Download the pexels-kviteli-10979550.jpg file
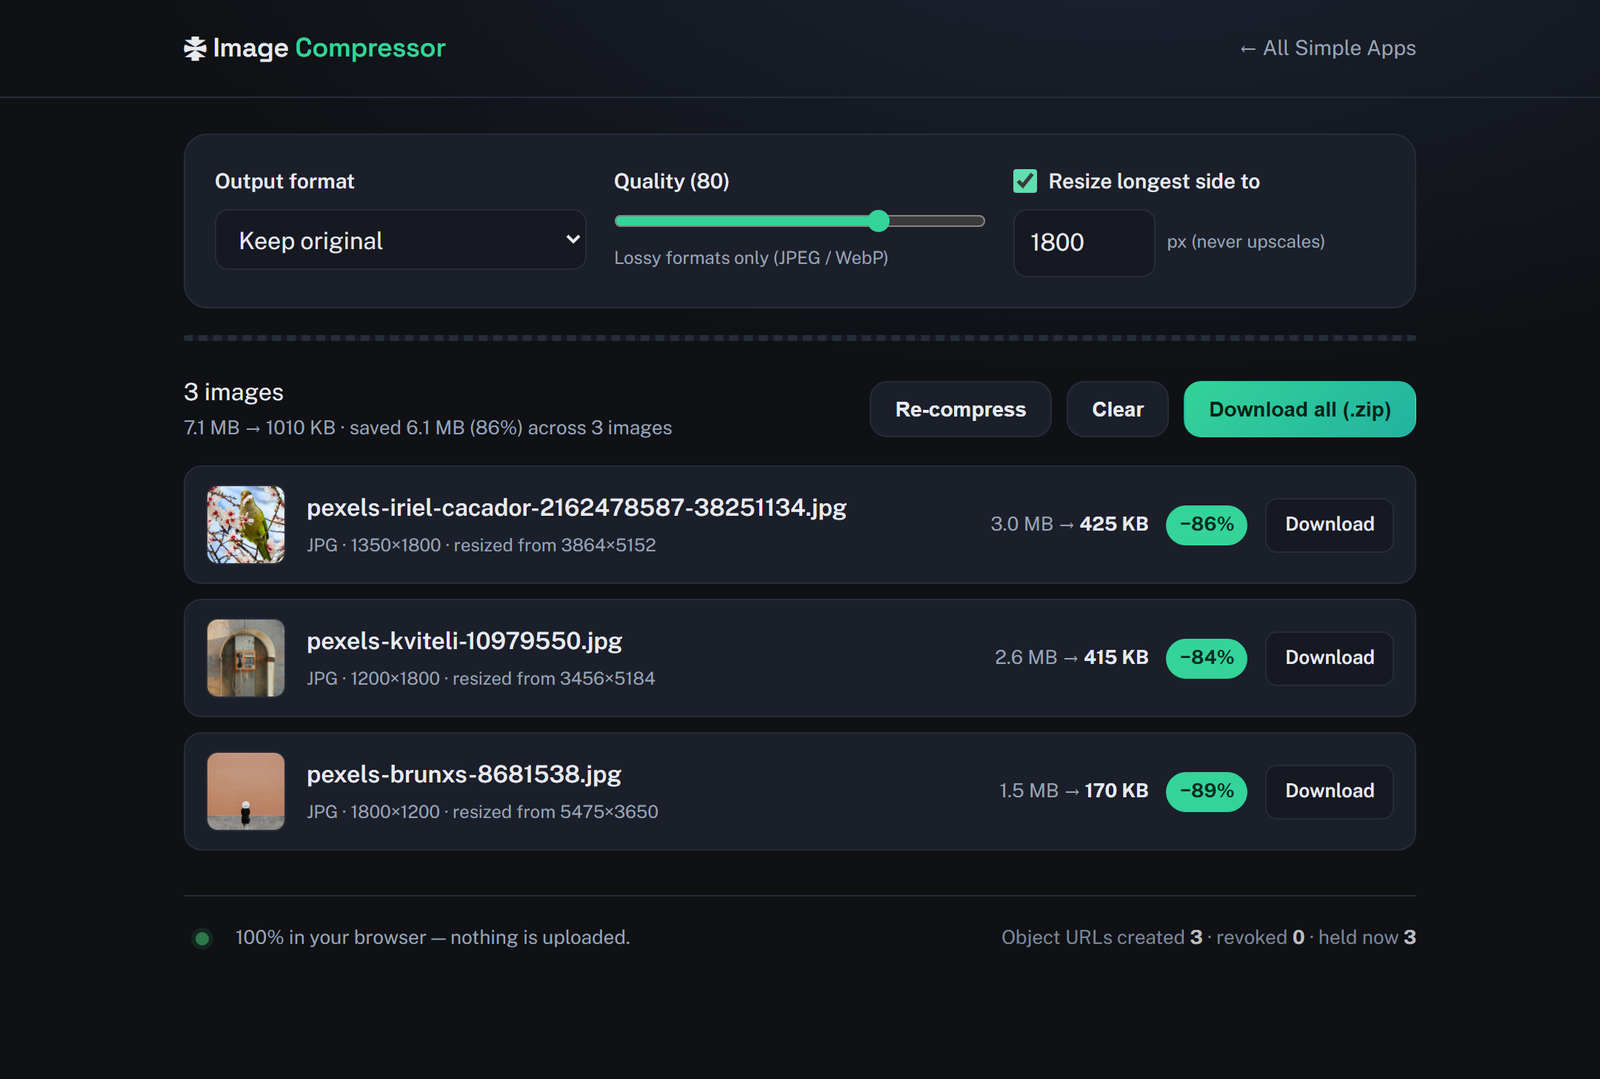This screenshot has height=1079, width=1600. tap(1329, 657)
